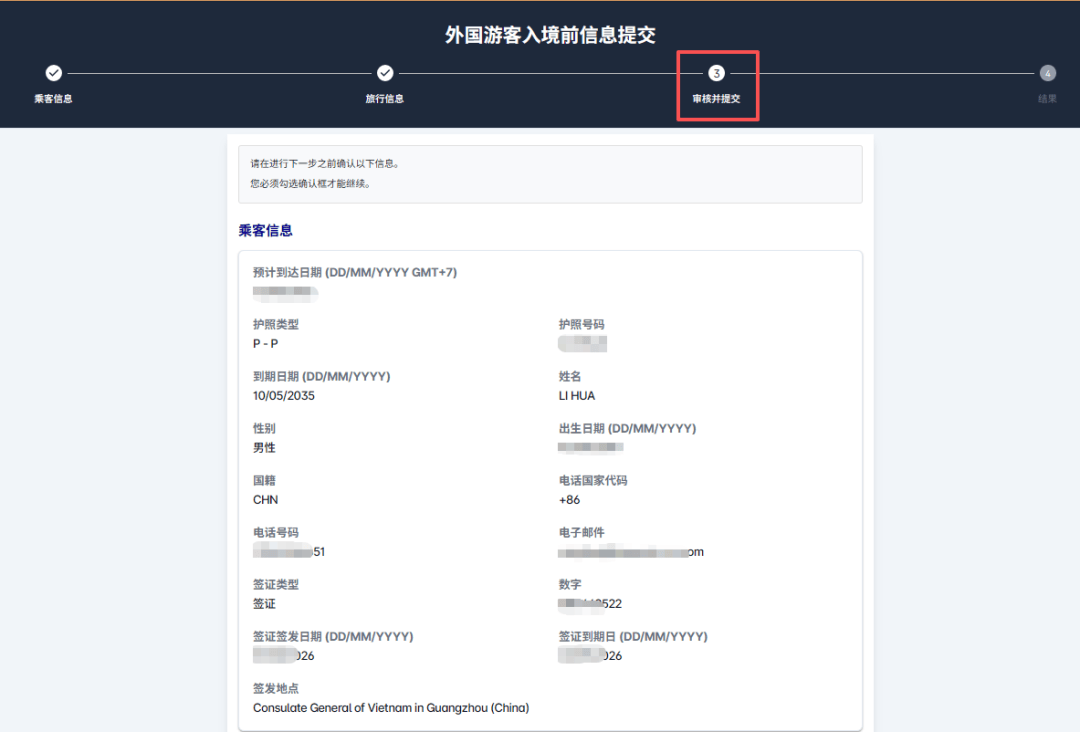Viewport: 1080px width, 732px height.
Task: Click the 性别 label
Action: pyautogui.click(x=264, y=428)
